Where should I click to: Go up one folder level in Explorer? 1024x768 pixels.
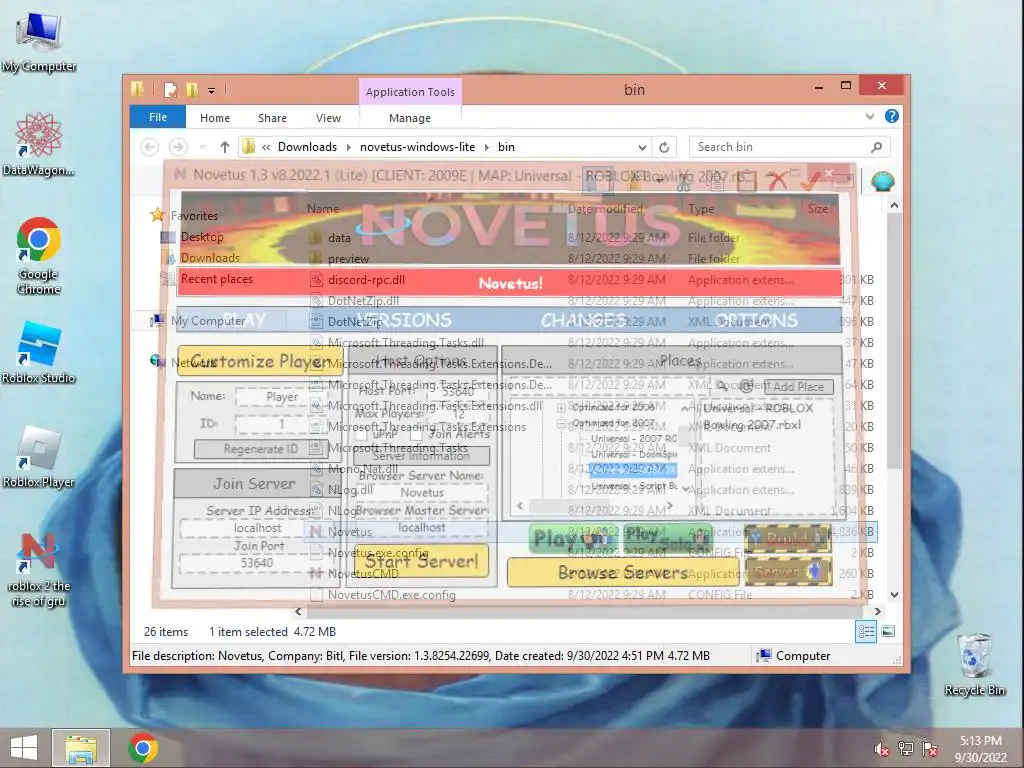tap(225, 147)
